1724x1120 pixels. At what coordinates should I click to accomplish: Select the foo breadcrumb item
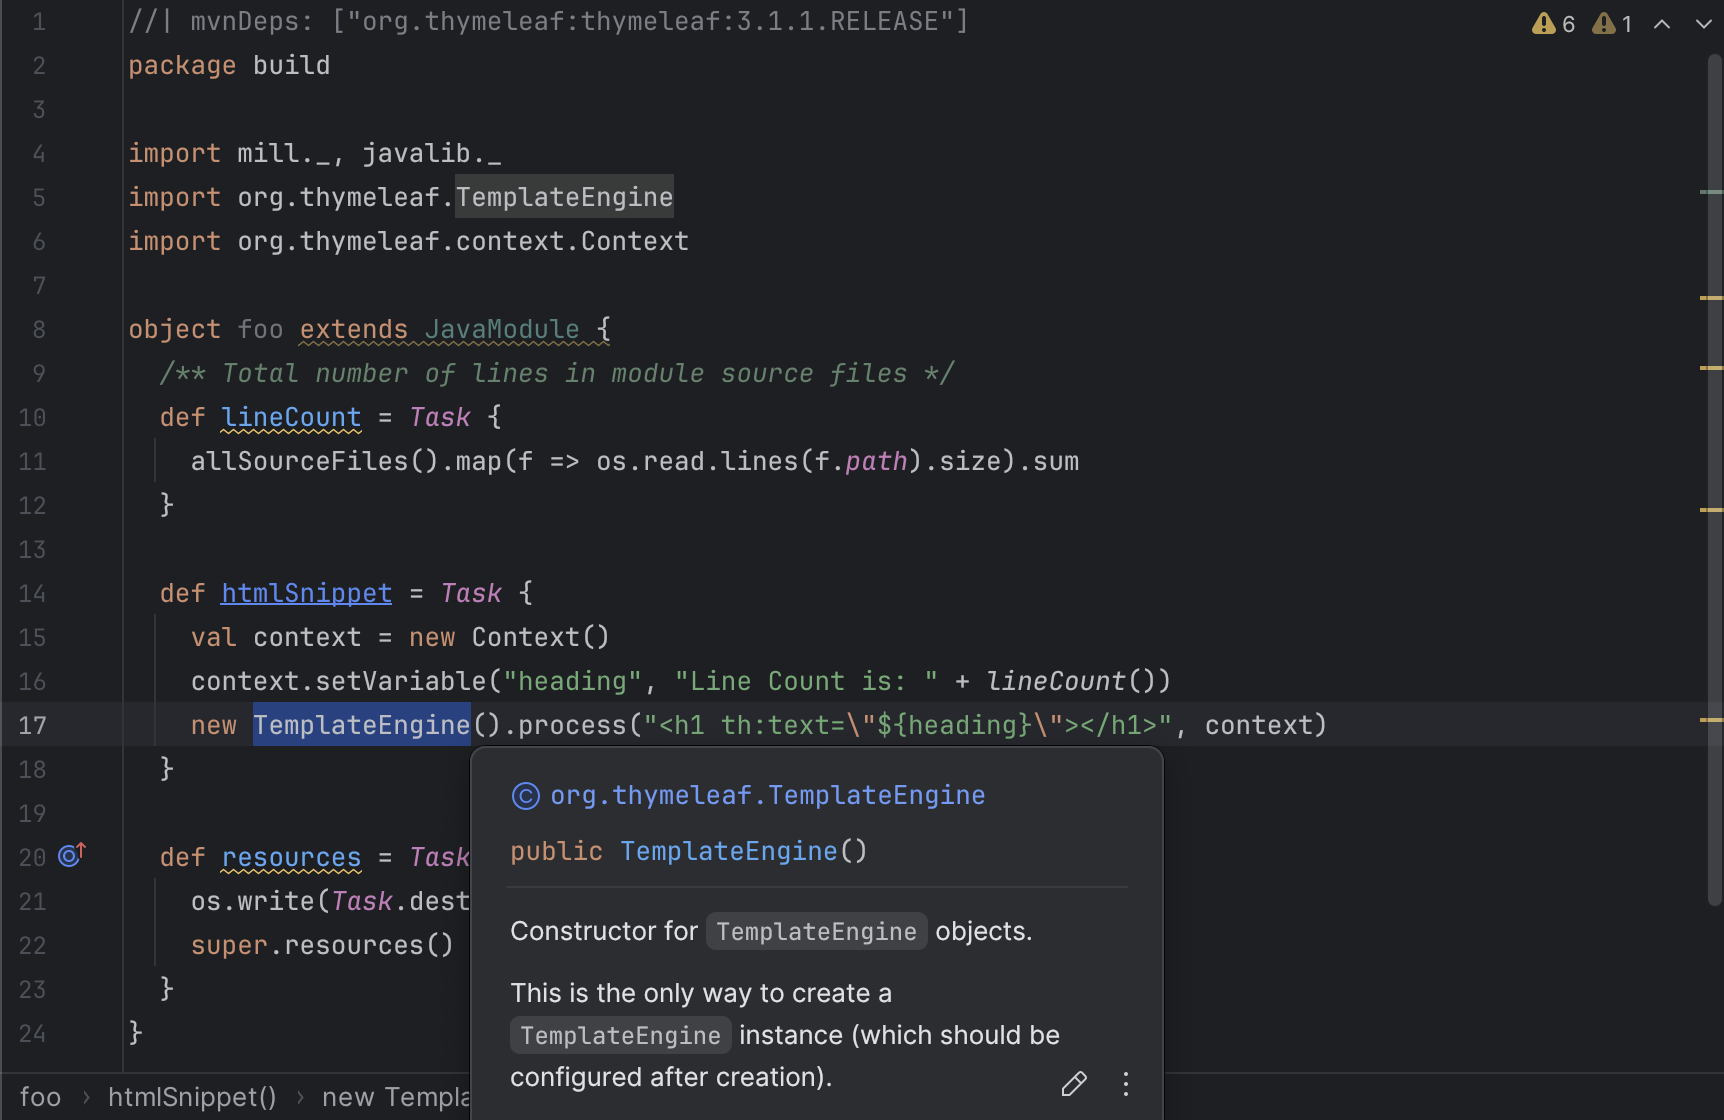pyautogui.click(x=40, y=1096)
